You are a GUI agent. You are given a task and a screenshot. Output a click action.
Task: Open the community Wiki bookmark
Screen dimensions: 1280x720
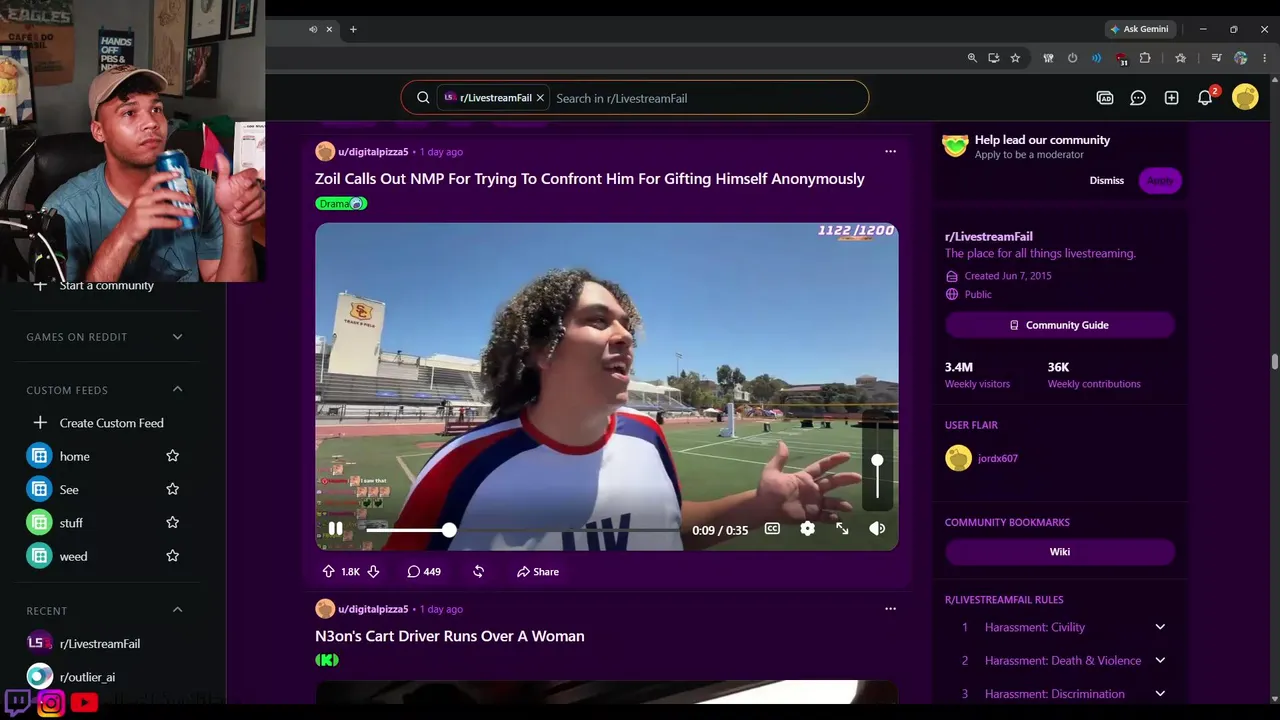click(x=1059, y=551)
